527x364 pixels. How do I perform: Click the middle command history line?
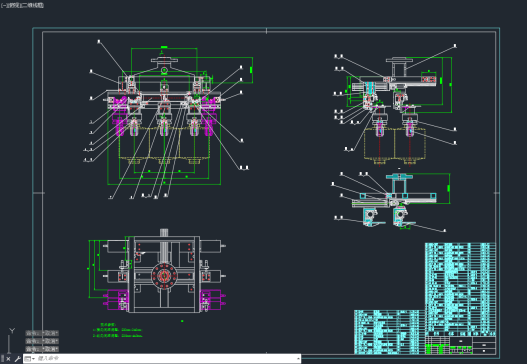click(x=42, y=341)
